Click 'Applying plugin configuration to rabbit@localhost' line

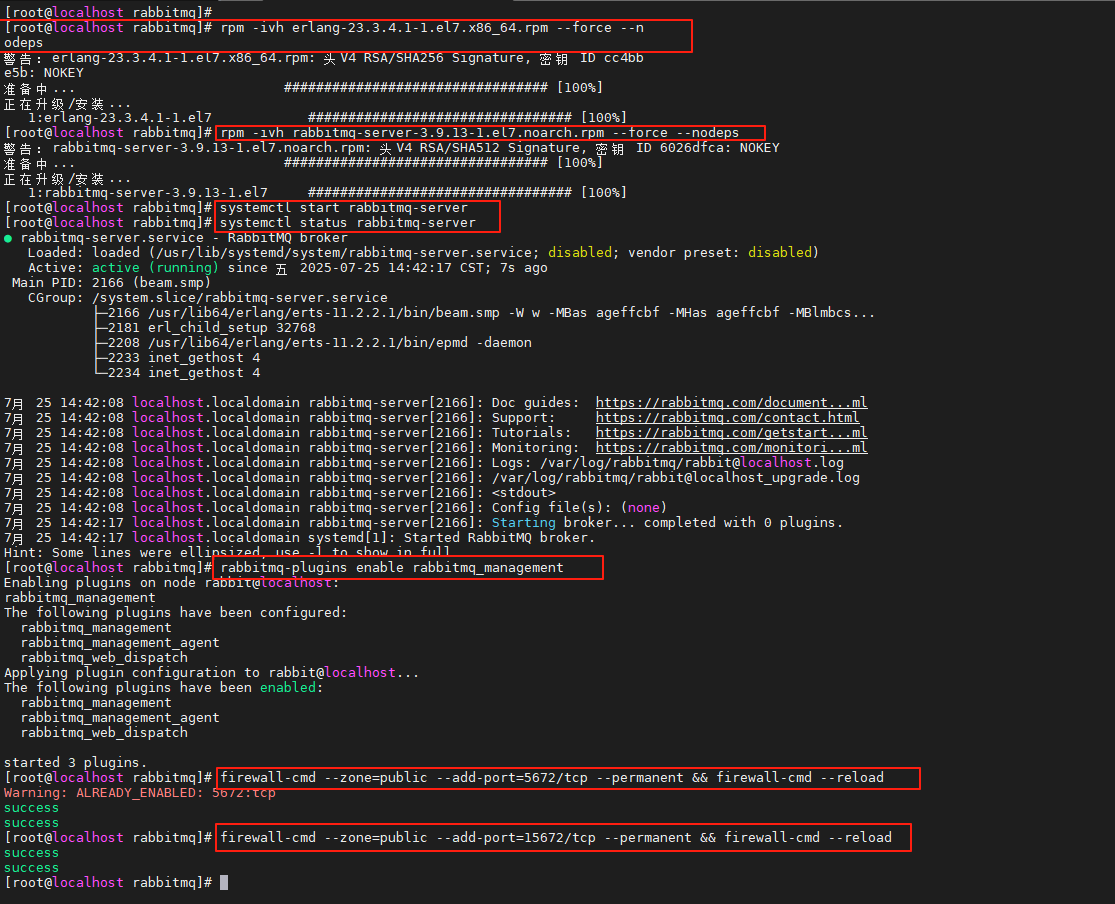click(211, 672)
